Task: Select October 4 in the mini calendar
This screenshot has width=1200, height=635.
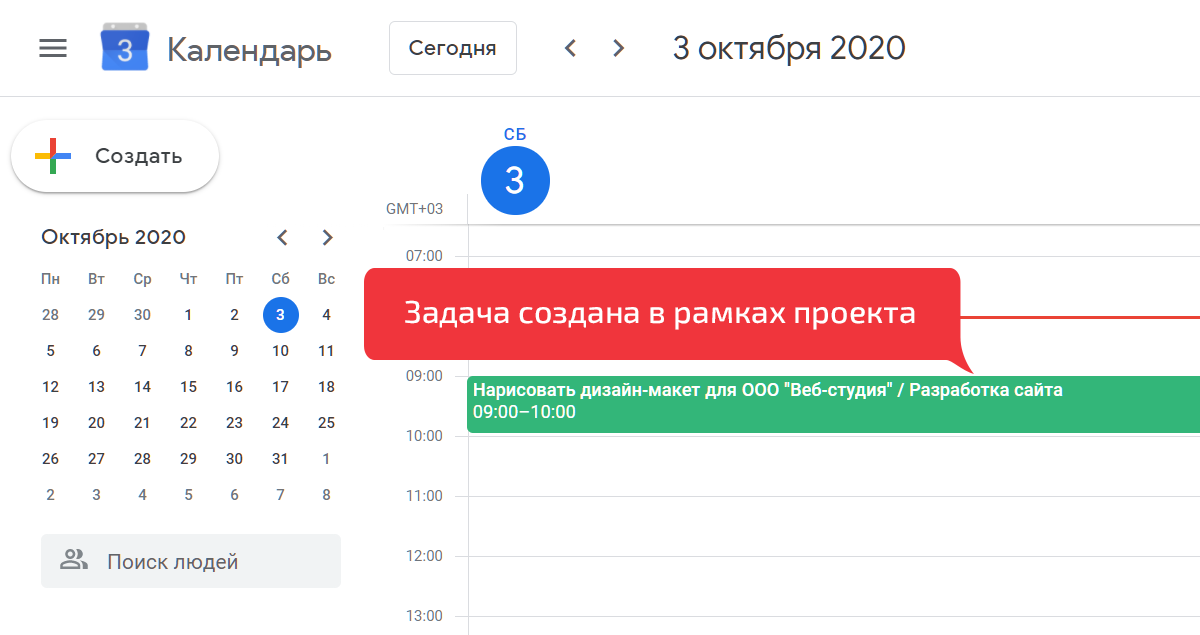Action: [326, 315]
